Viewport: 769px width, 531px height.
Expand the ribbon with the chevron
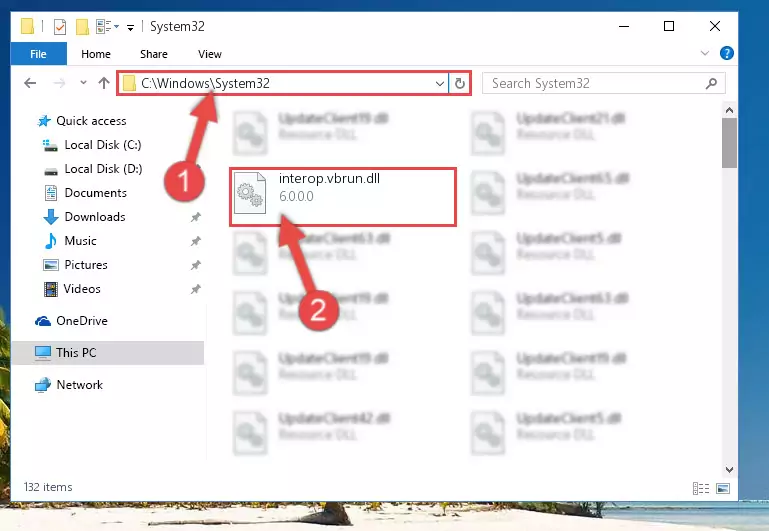click(x=705, y=53)
